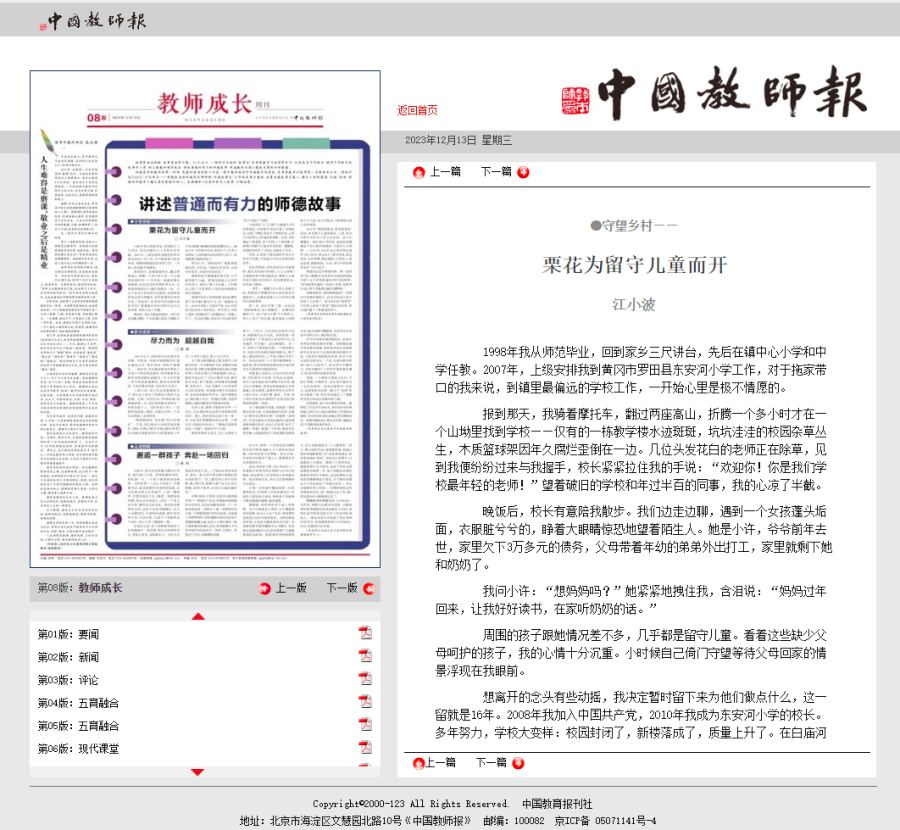The height and width of the screenshot is (830, 900).
Task: Open 返回首页 link
Action: [417, 110]
